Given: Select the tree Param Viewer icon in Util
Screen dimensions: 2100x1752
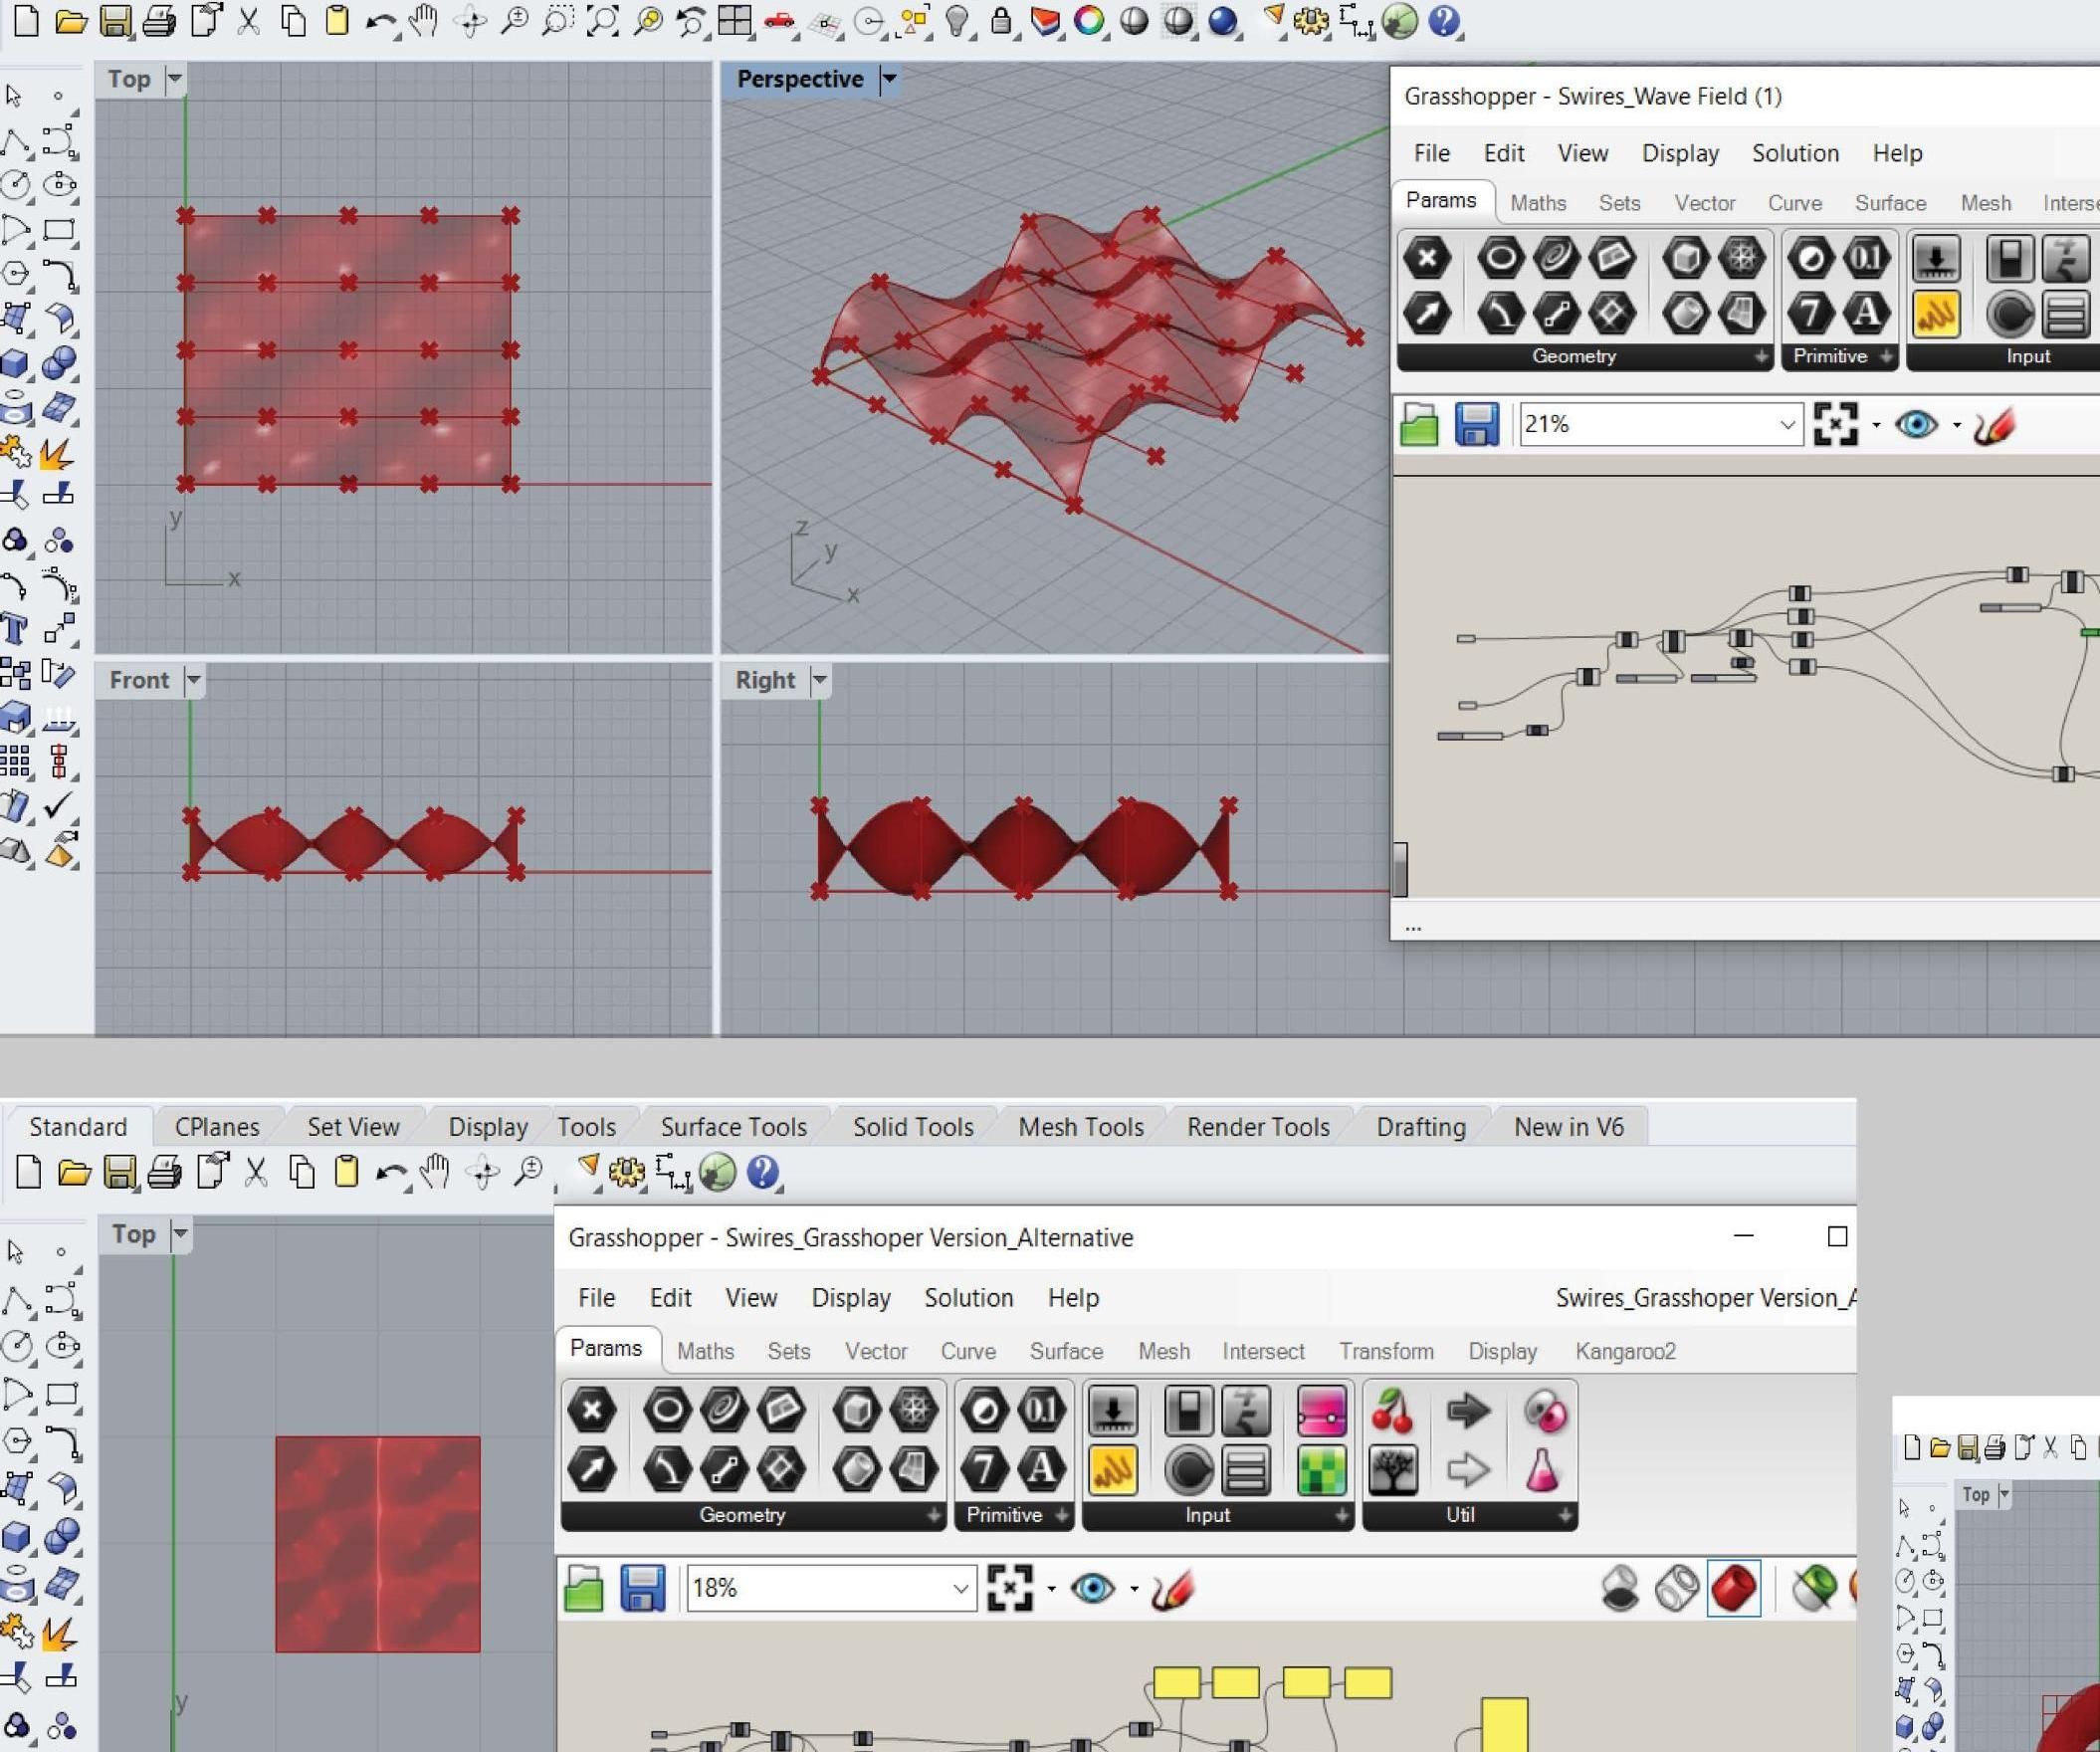Looking at the screenshot, I should (1392, 1471).
